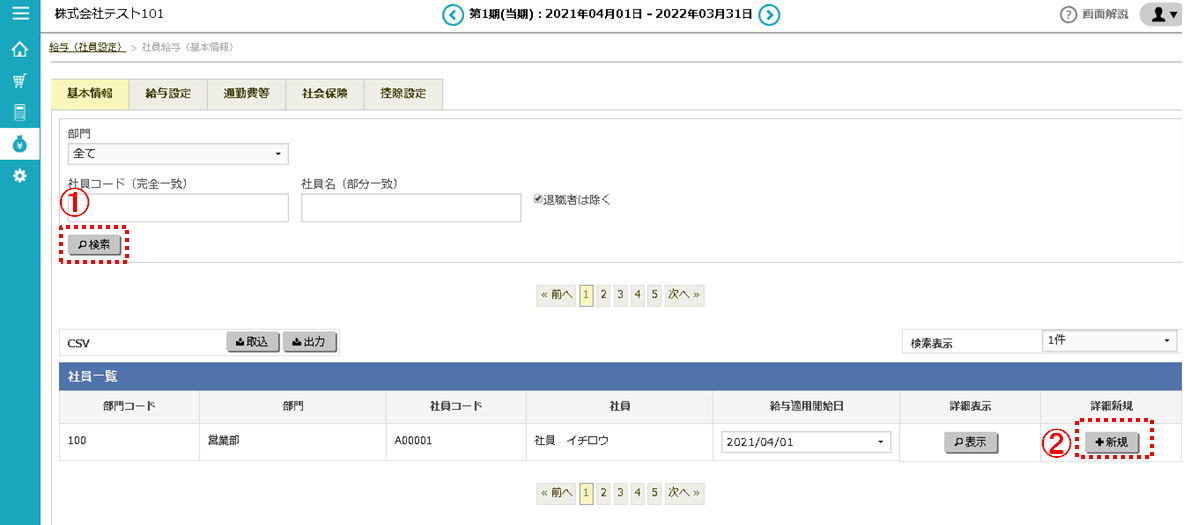
Task: Click the 画面解説 help icon
Action: point(1068,14)
